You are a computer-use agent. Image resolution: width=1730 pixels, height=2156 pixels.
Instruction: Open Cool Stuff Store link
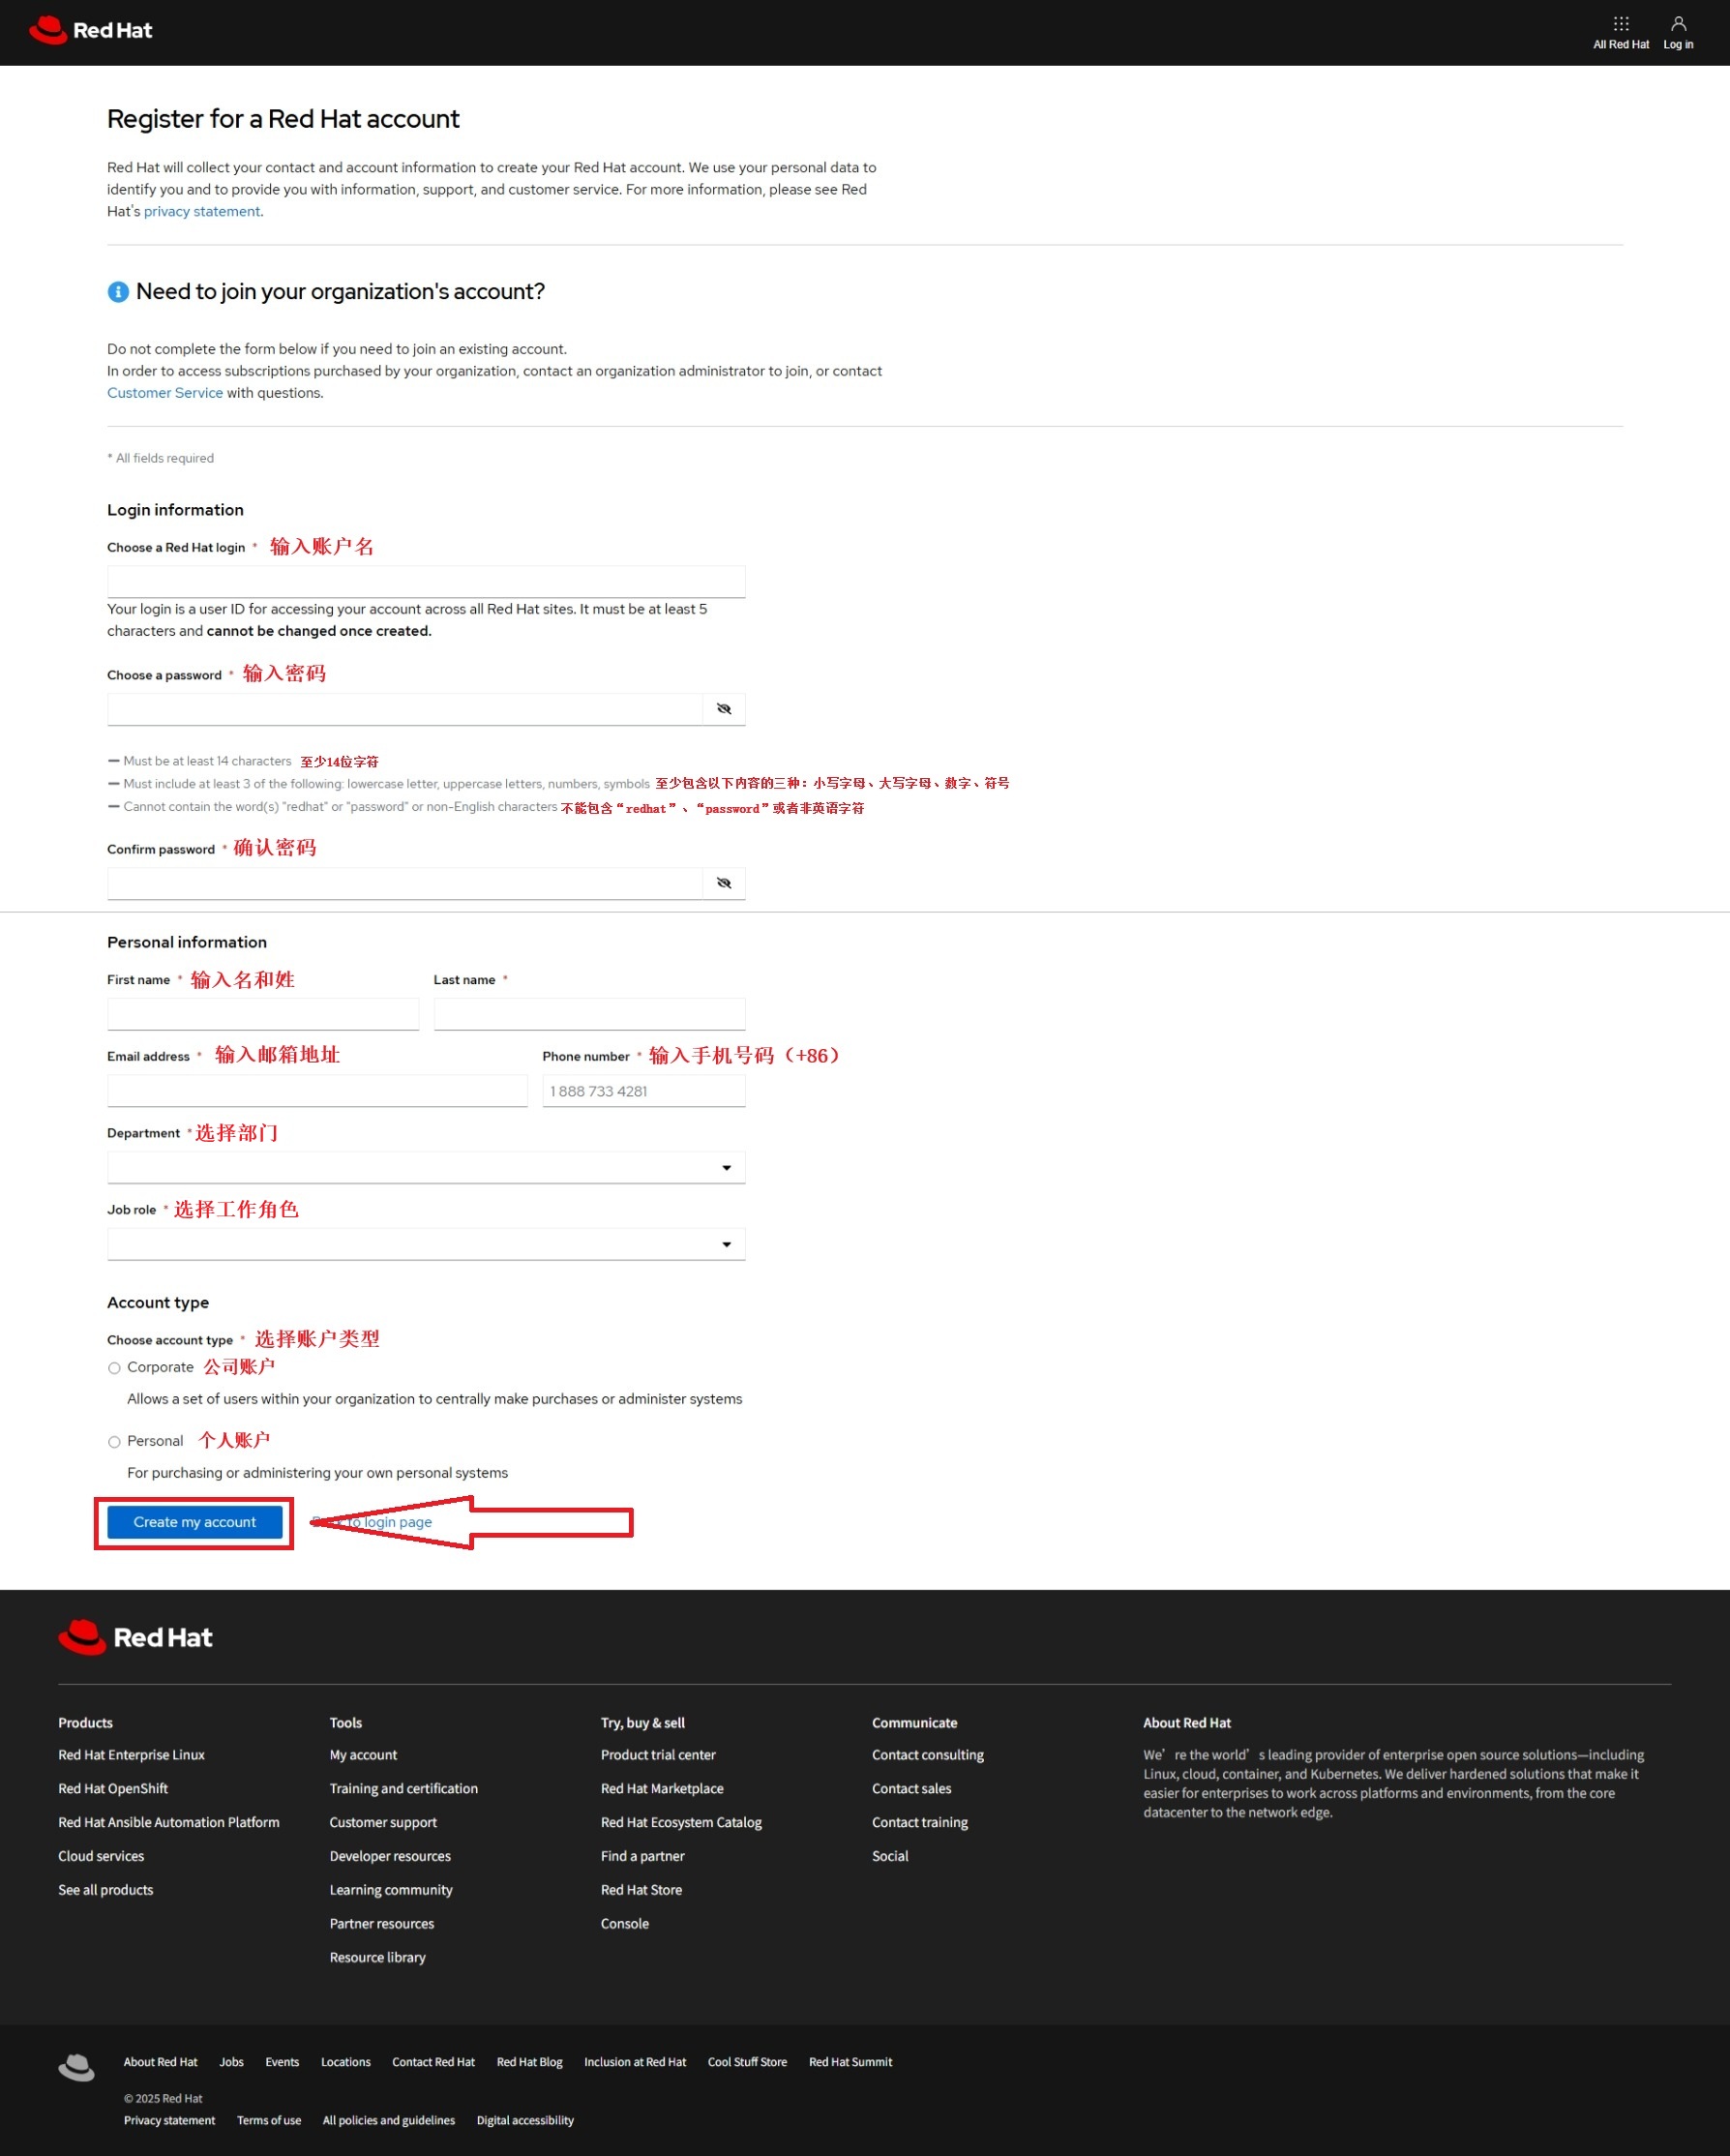point(747,2062)
